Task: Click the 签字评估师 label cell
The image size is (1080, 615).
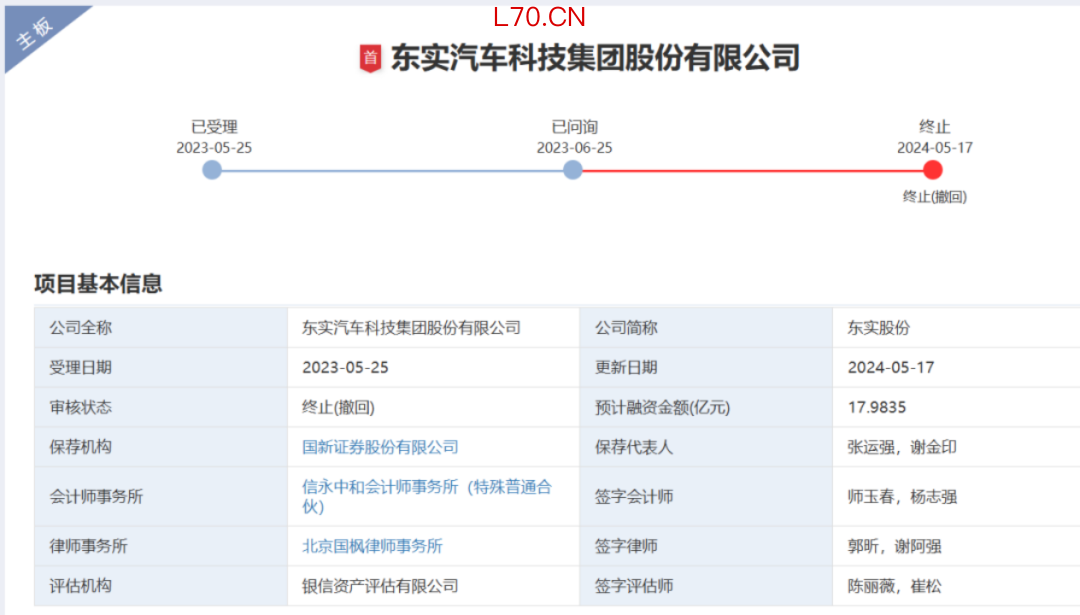Action: pos(706,586)
